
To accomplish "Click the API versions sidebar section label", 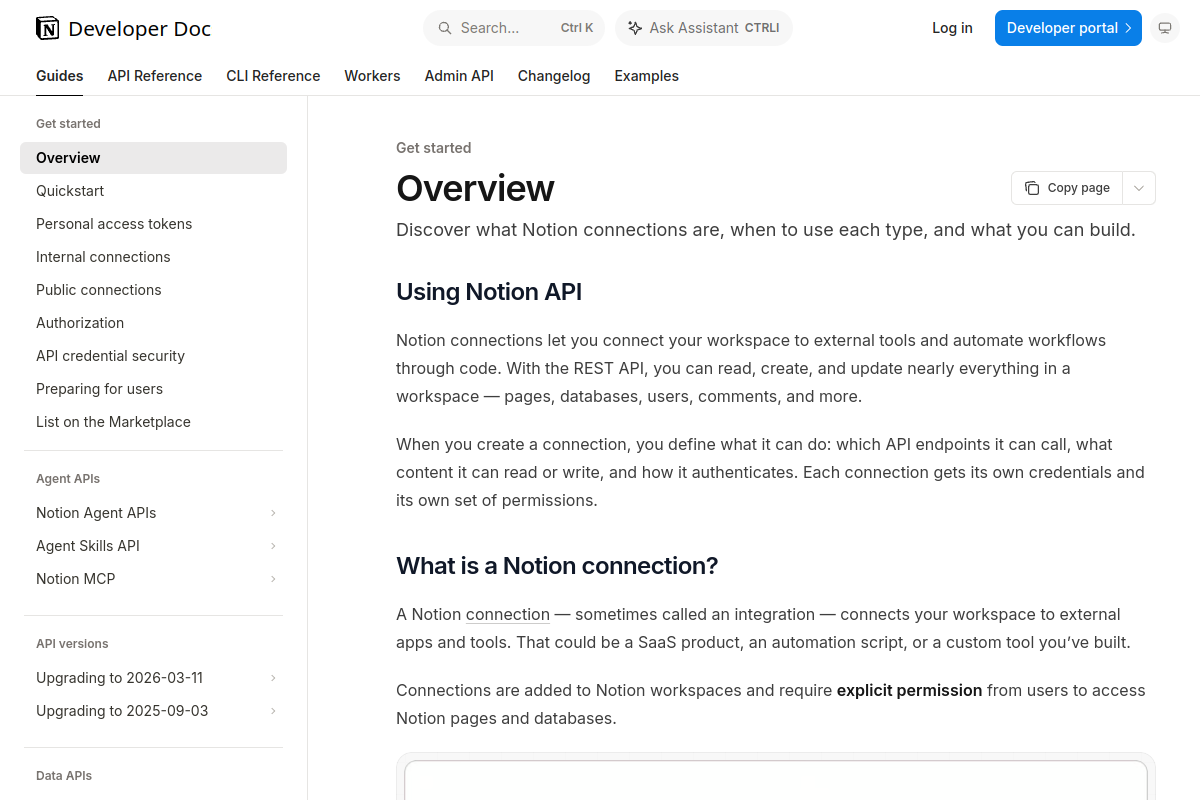I will pos(72,644).
